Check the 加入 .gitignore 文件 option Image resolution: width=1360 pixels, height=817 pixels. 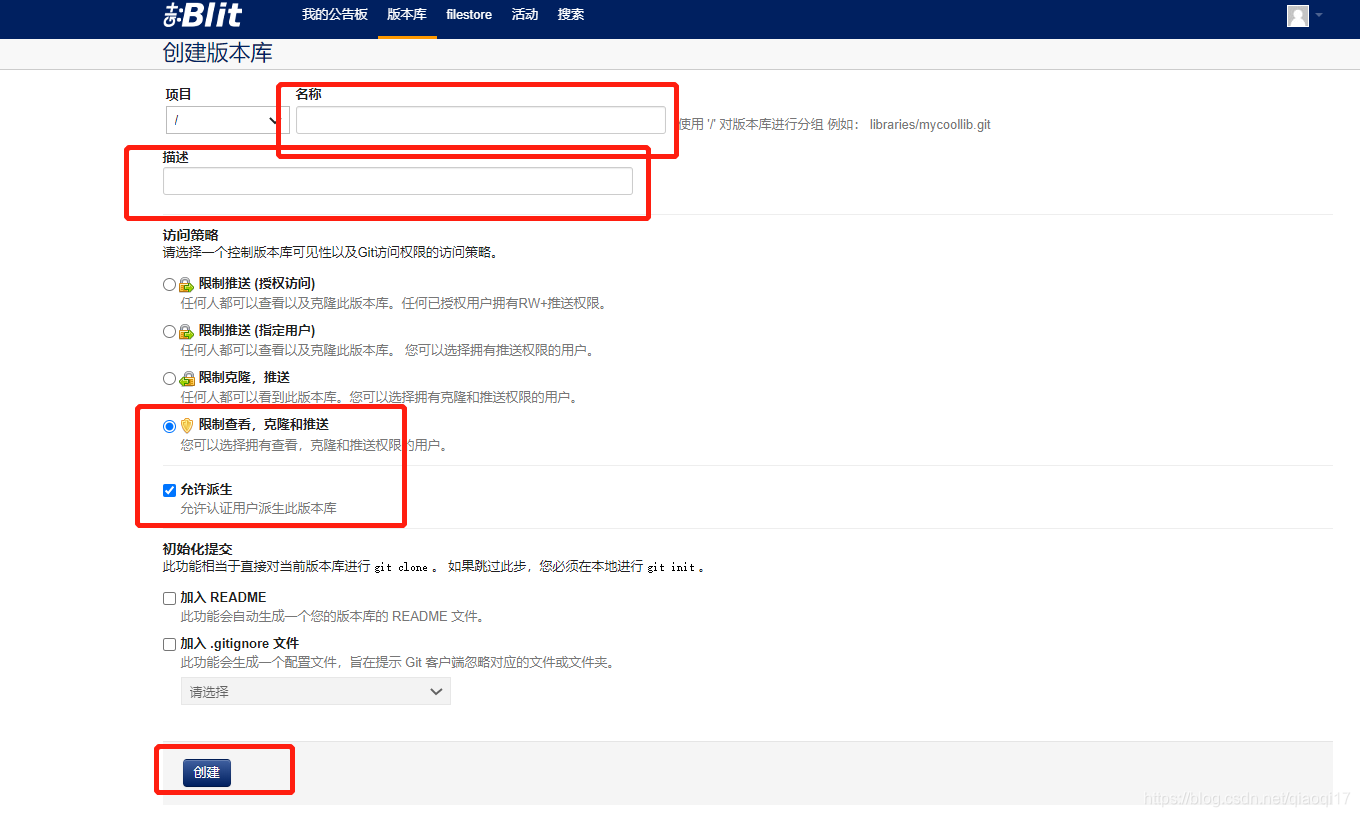pyautogui.click(x=169, y=643)
